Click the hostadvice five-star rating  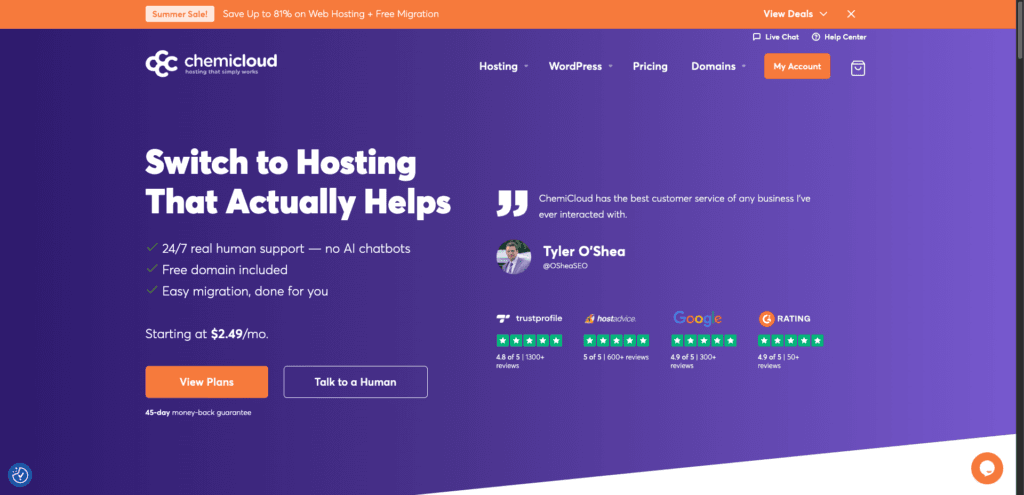point(616,340)
